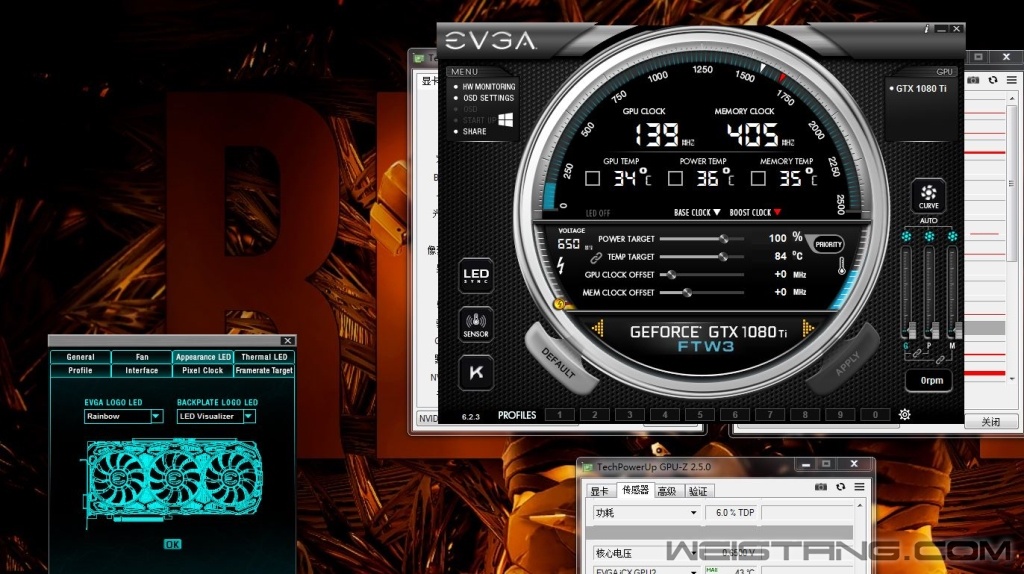Open the 功耗 sensor dropdown in GPU-Z
Image resolution: width=1024 pixels, height=574 pixels.
point(694,513)
